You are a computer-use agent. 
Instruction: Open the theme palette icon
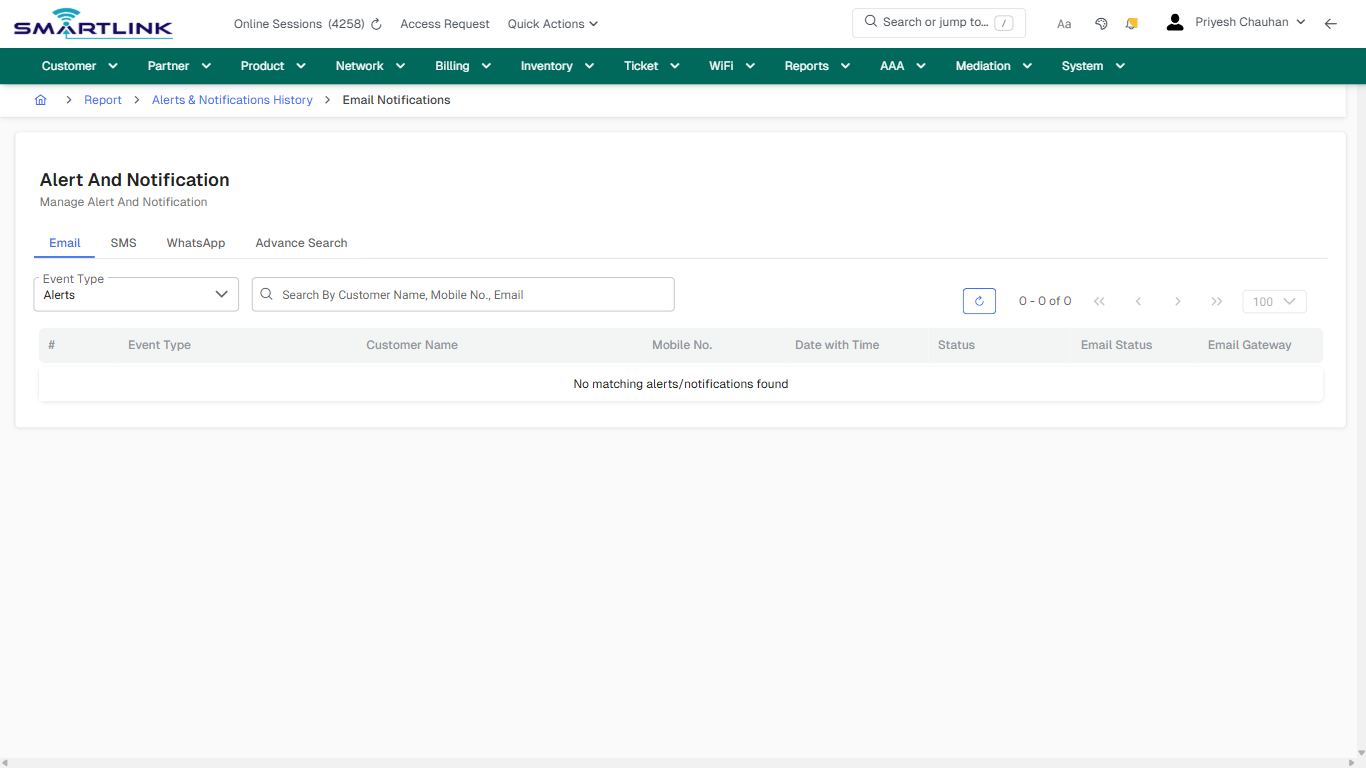pos(1101,23)
